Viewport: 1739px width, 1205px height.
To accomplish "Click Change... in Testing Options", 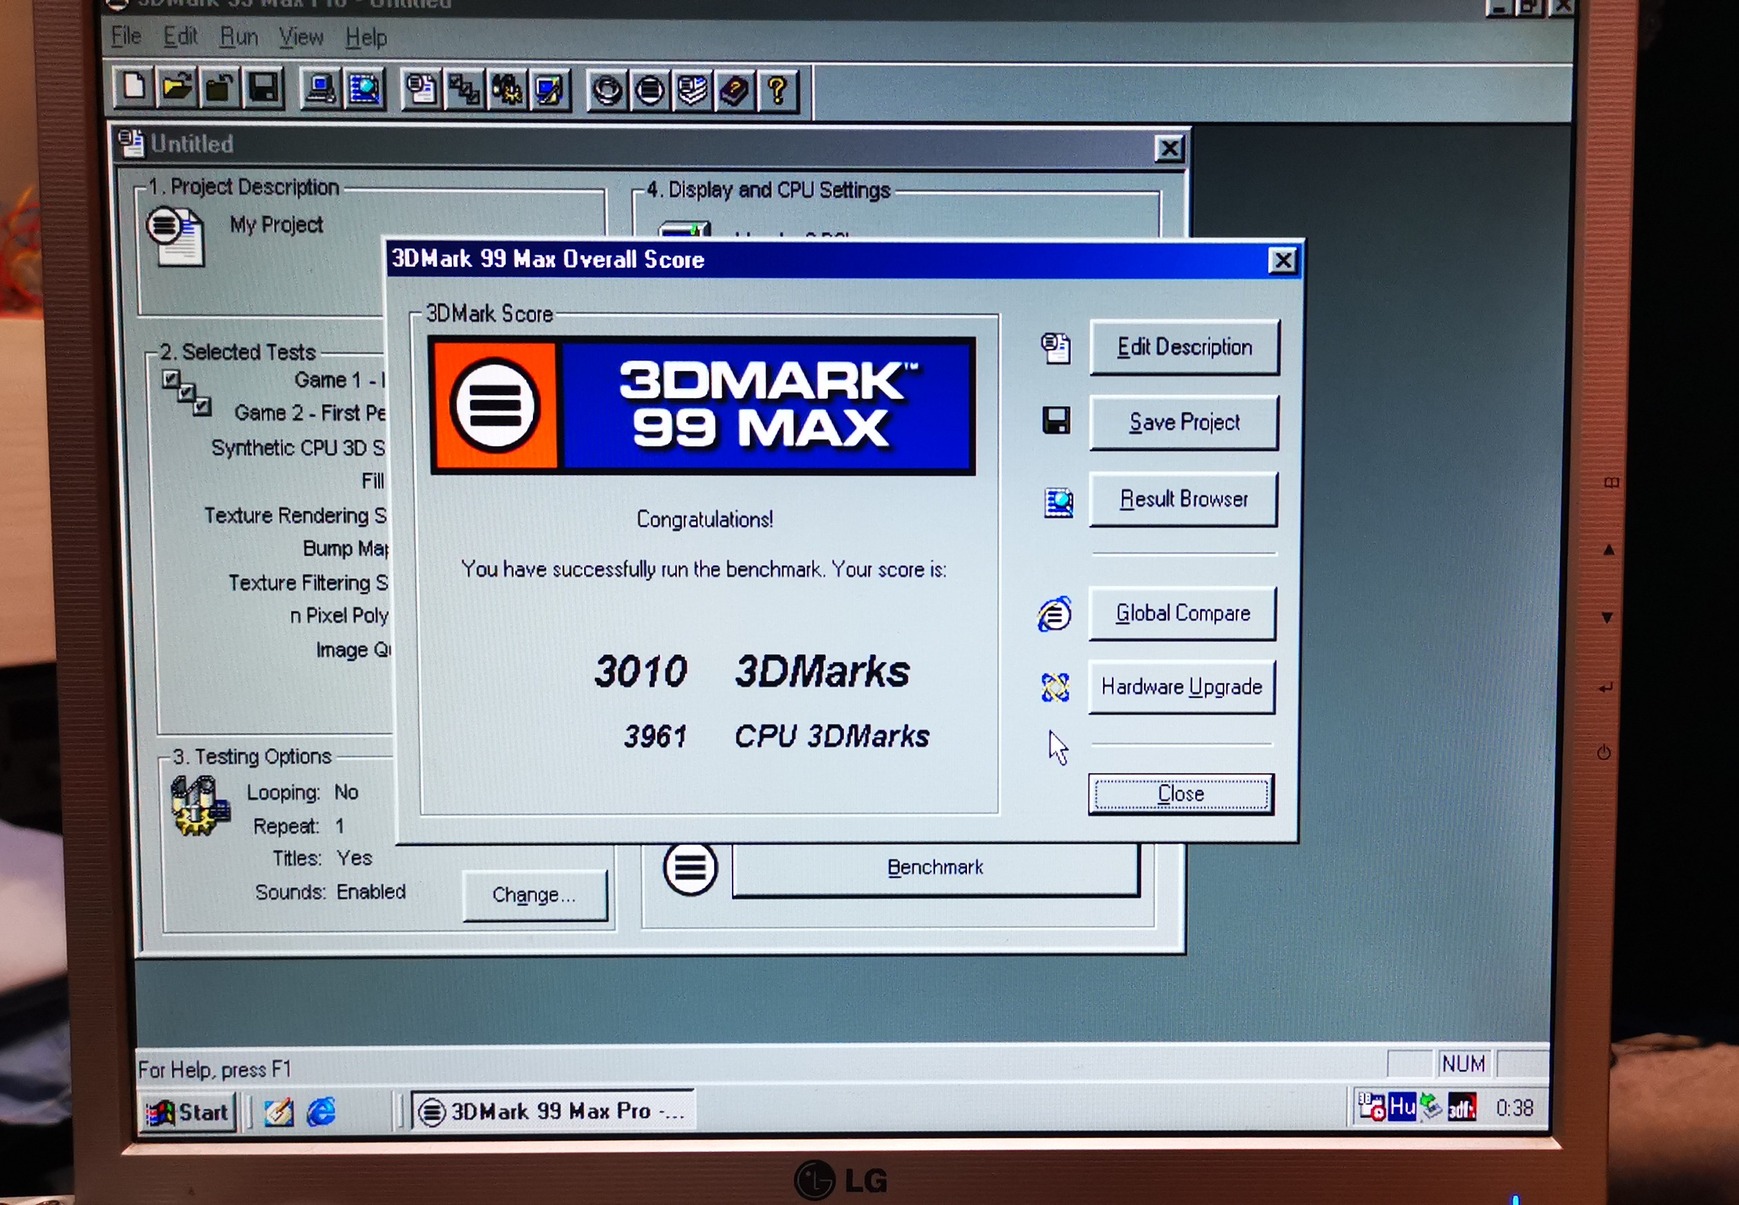I will (x=535, y=895).
